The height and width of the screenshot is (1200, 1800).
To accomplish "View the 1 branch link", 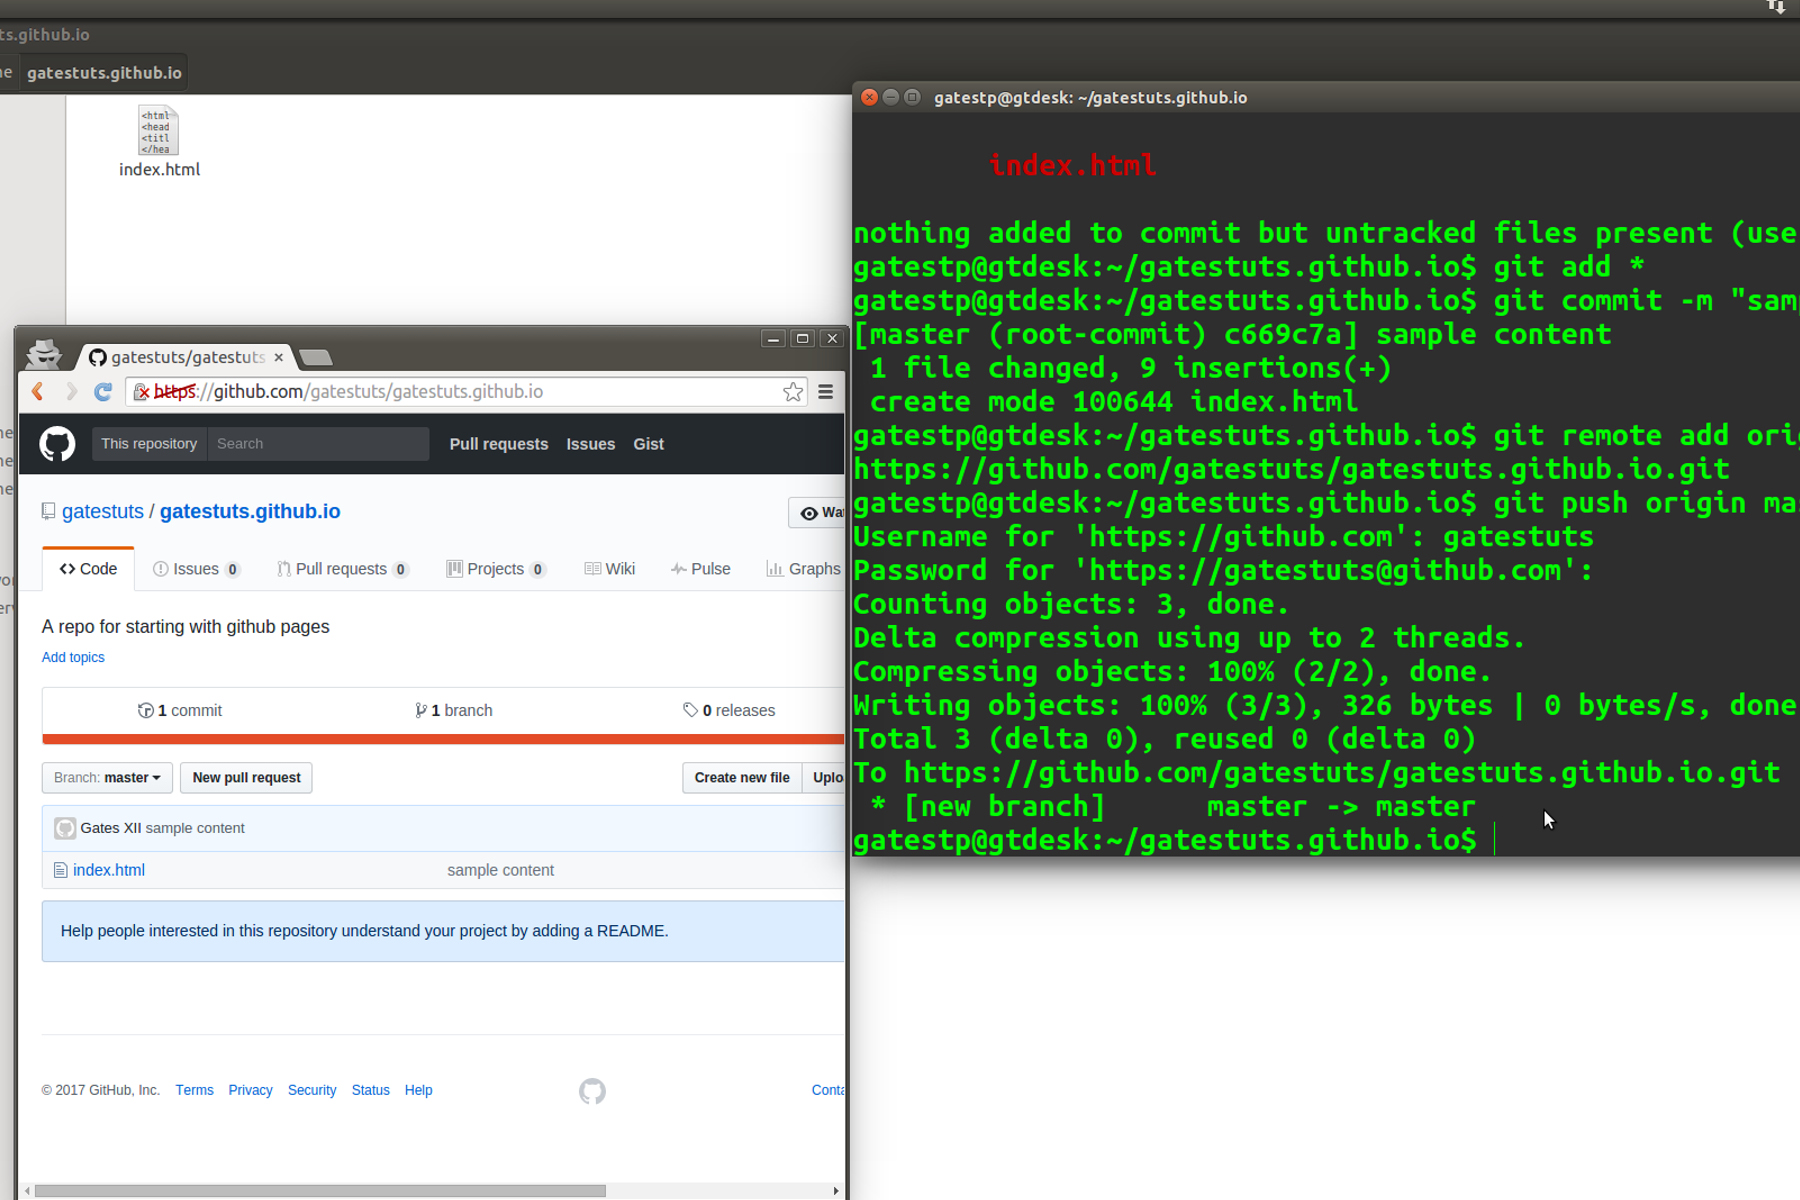I will click(454, 710).
